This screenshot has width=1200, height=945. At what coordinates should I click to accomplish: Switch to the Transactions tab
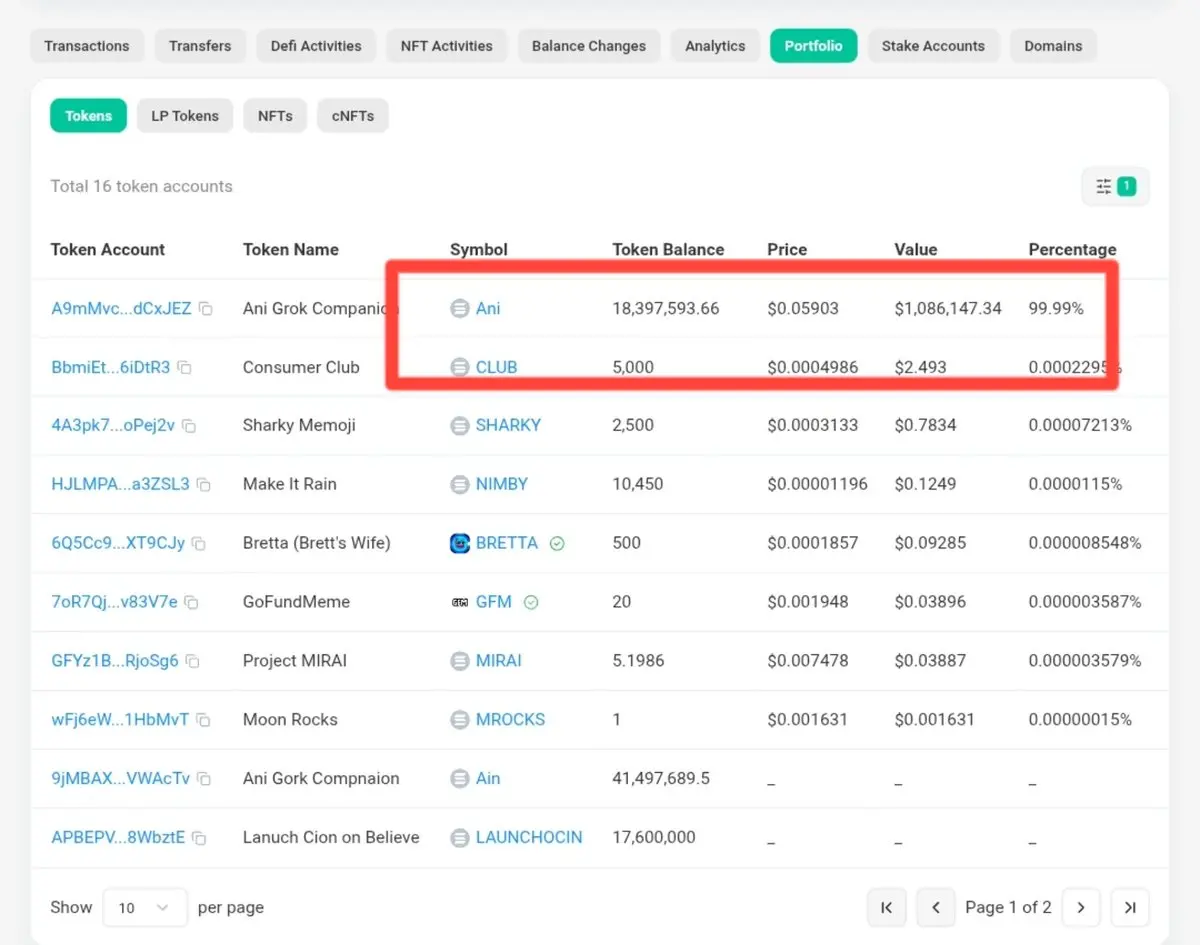(87, 46)
